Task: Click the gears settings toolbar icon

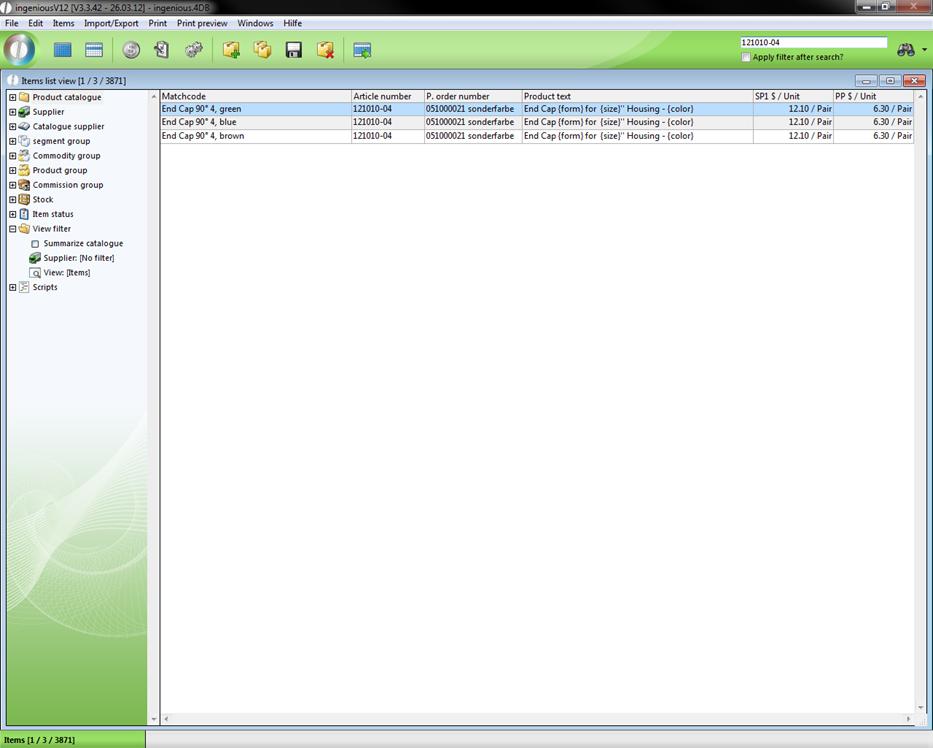Action: pos(194,50)
